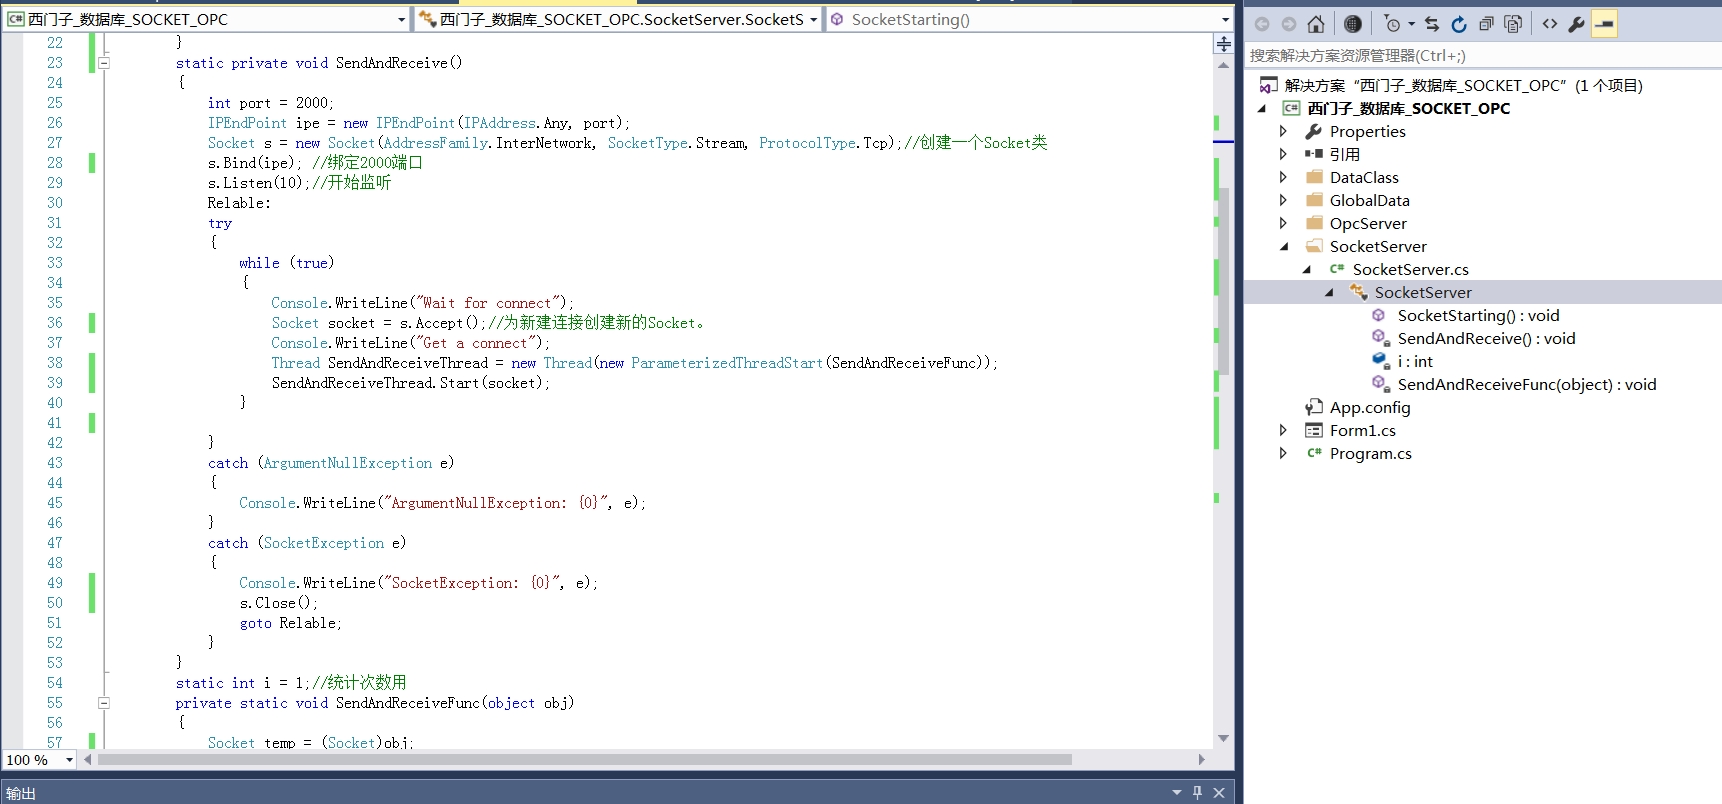The image size is (1722, 804).
Task: Click the editor split-window icon above scrollbar
Action: (x=1223, y=44)
